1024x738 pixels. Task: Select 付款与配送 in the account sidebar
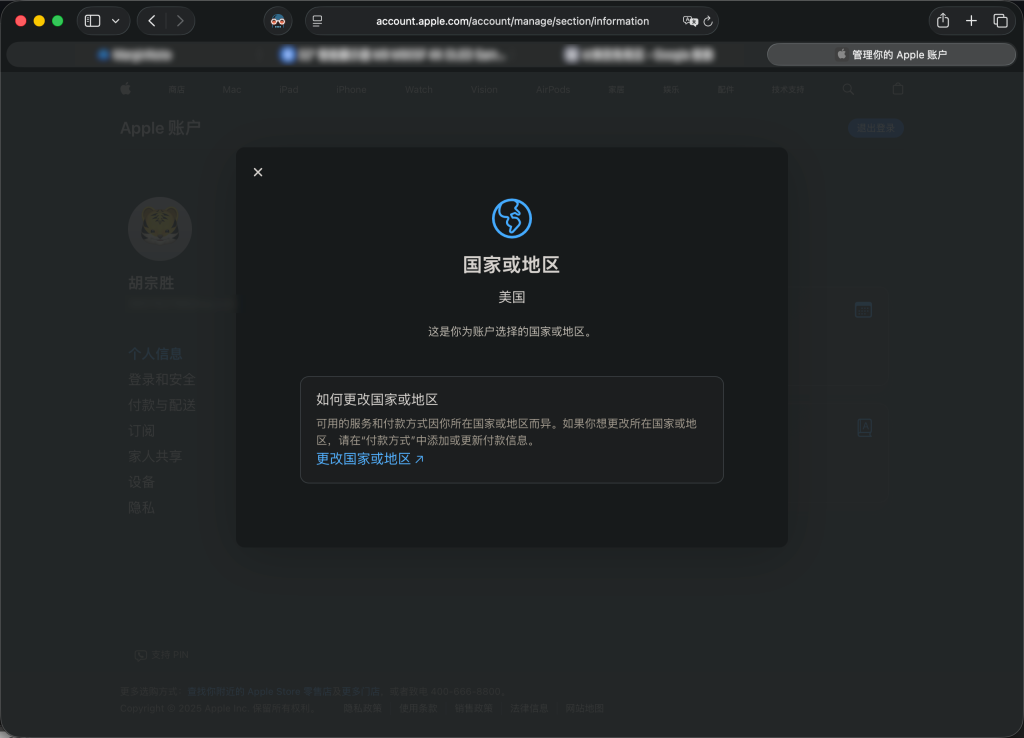tap(160, 405)
